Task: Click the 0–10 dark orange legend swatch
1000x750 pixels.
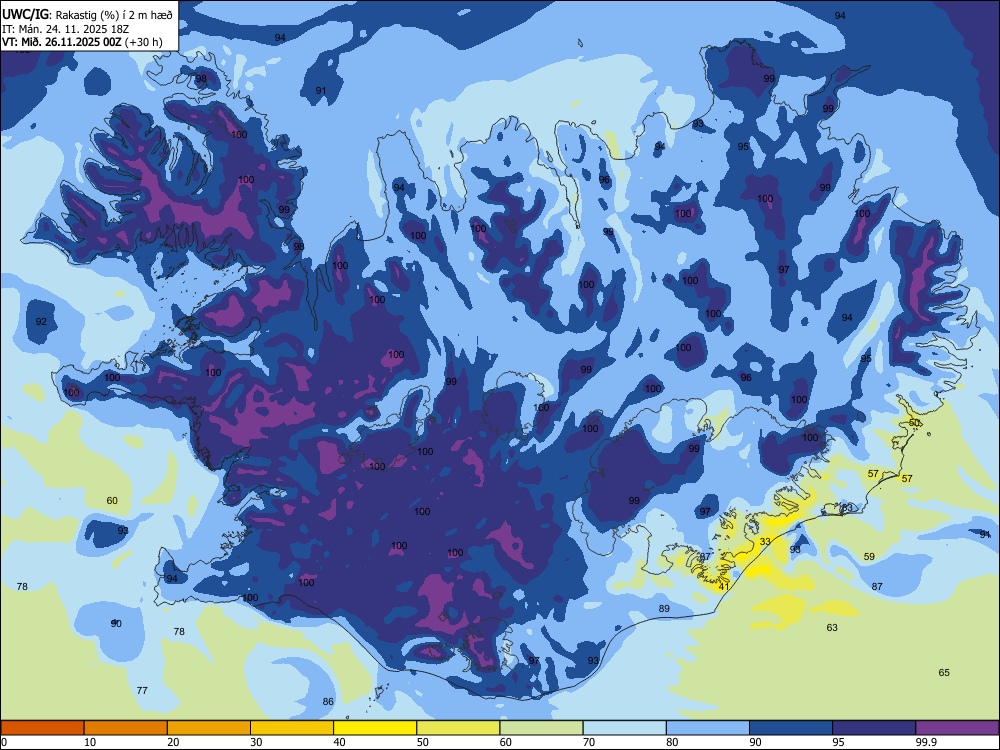Action: 42,728
